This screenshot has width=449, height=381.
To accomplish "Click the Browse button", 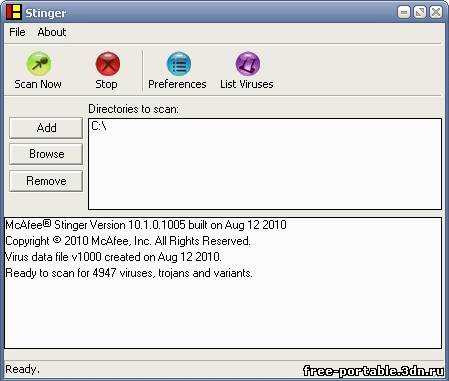I will 46,154.
